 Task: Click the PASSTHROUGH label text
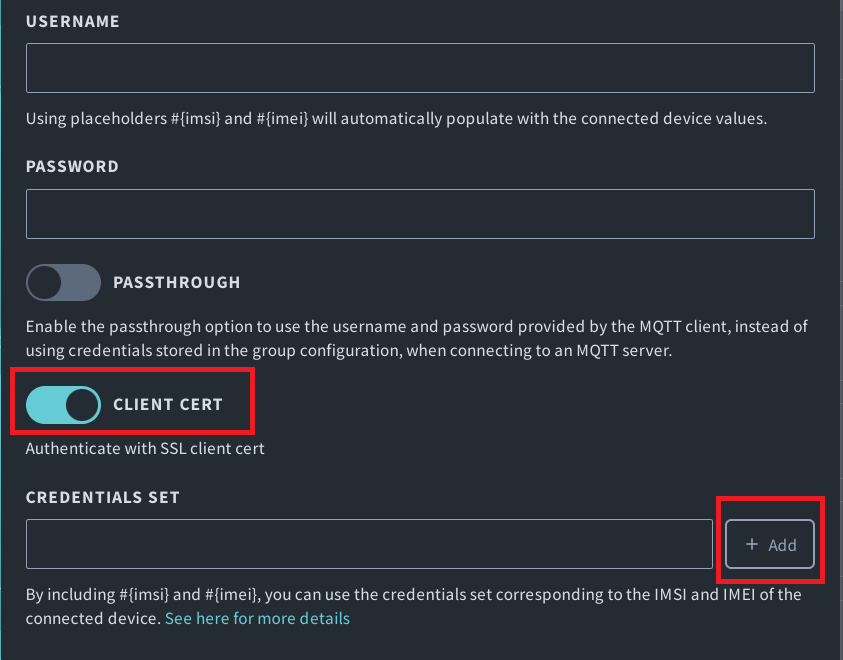coord(176,282)
